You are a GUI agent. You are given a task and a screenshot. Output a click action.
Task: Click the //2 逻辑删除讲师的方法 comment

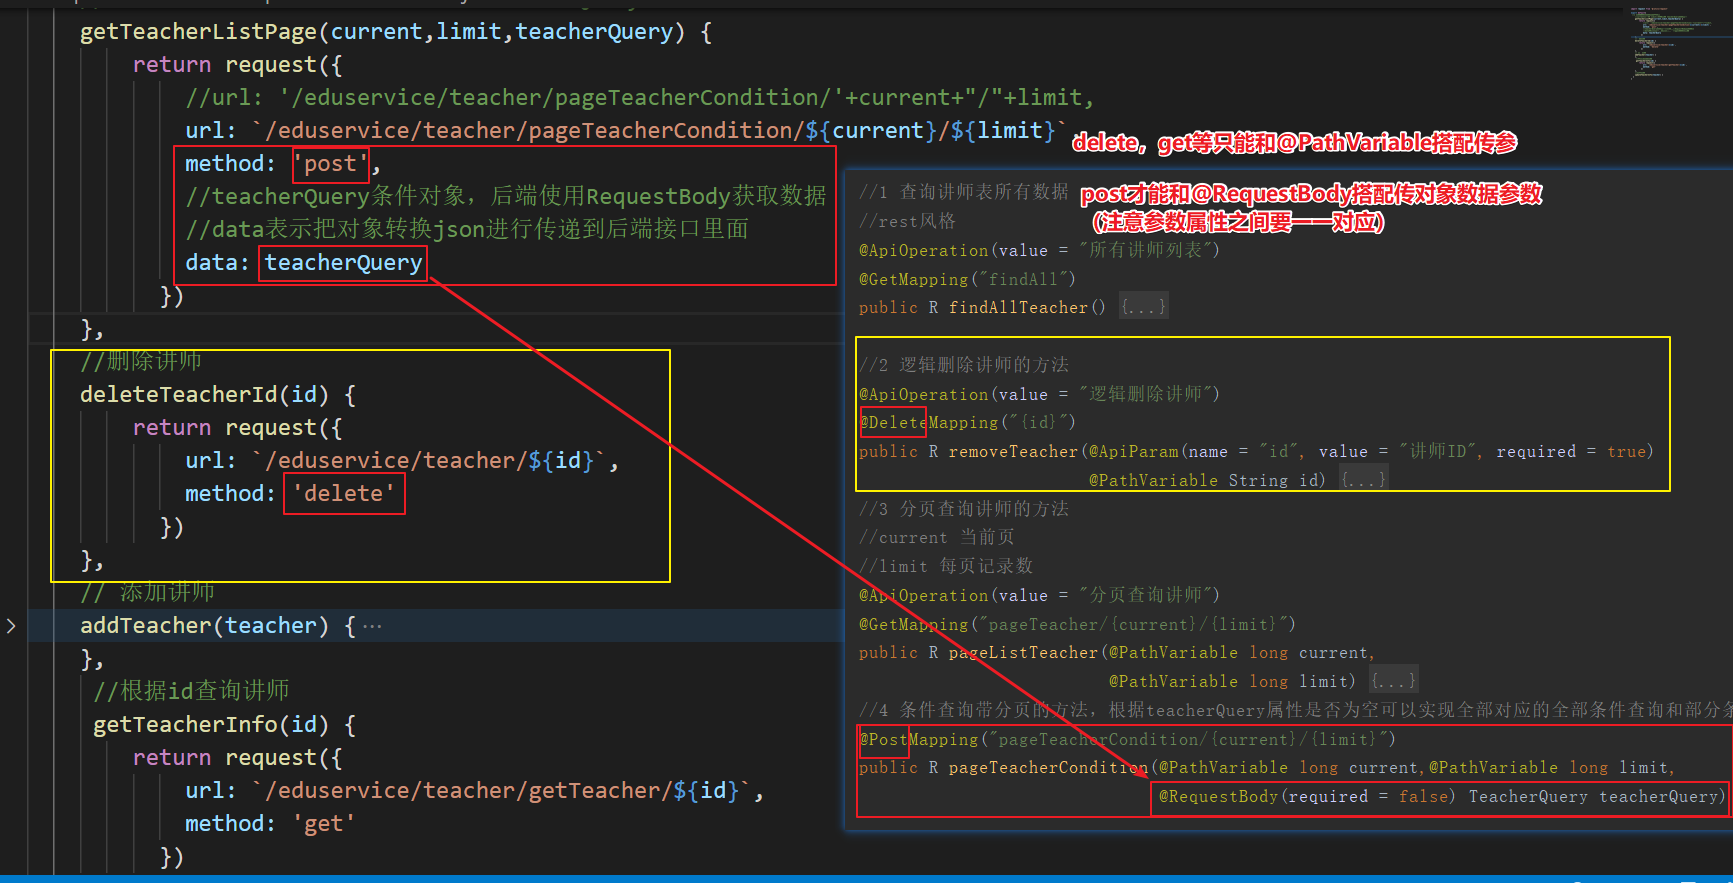pos(964,365)
